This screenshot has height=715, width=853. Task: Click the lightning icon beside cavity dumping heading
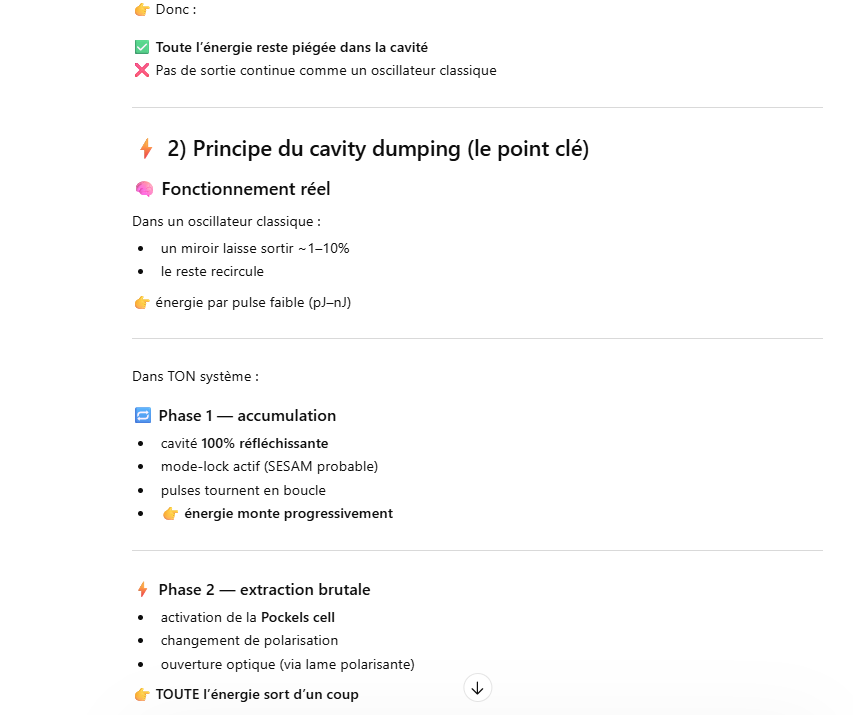click(146, 149)
